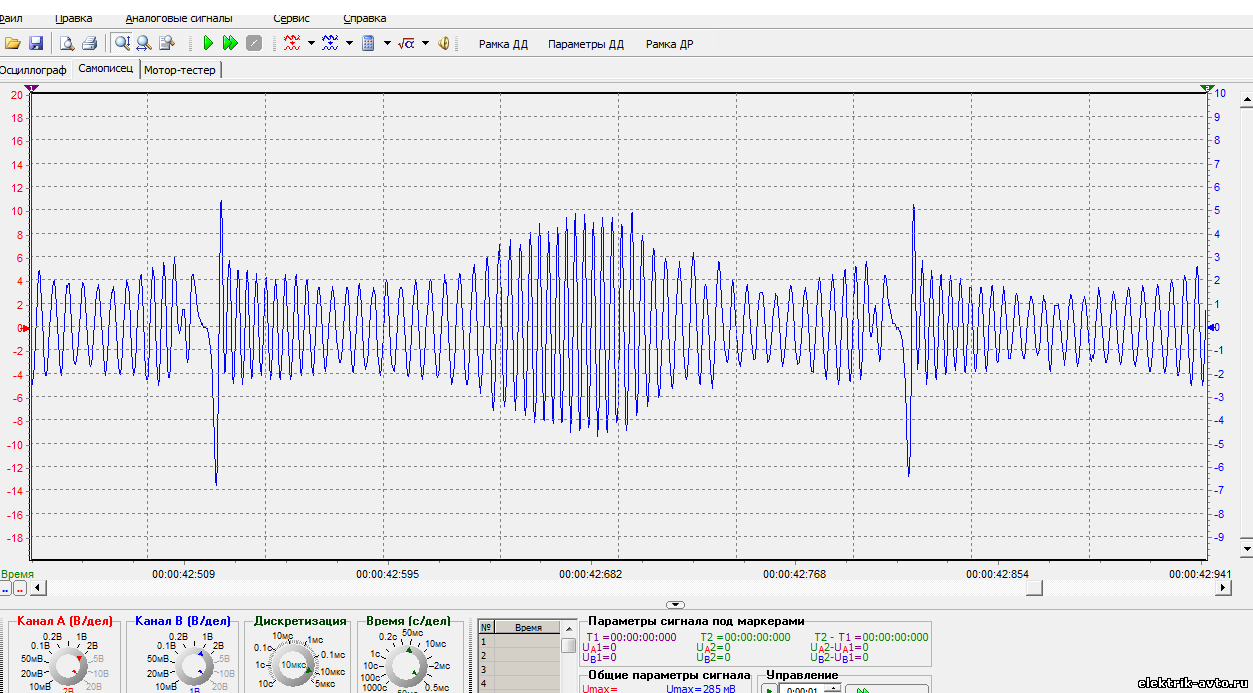Click the green marker triangle at chart top-right
Screen dimensions: 1253x693
[x=1208, y=89]
